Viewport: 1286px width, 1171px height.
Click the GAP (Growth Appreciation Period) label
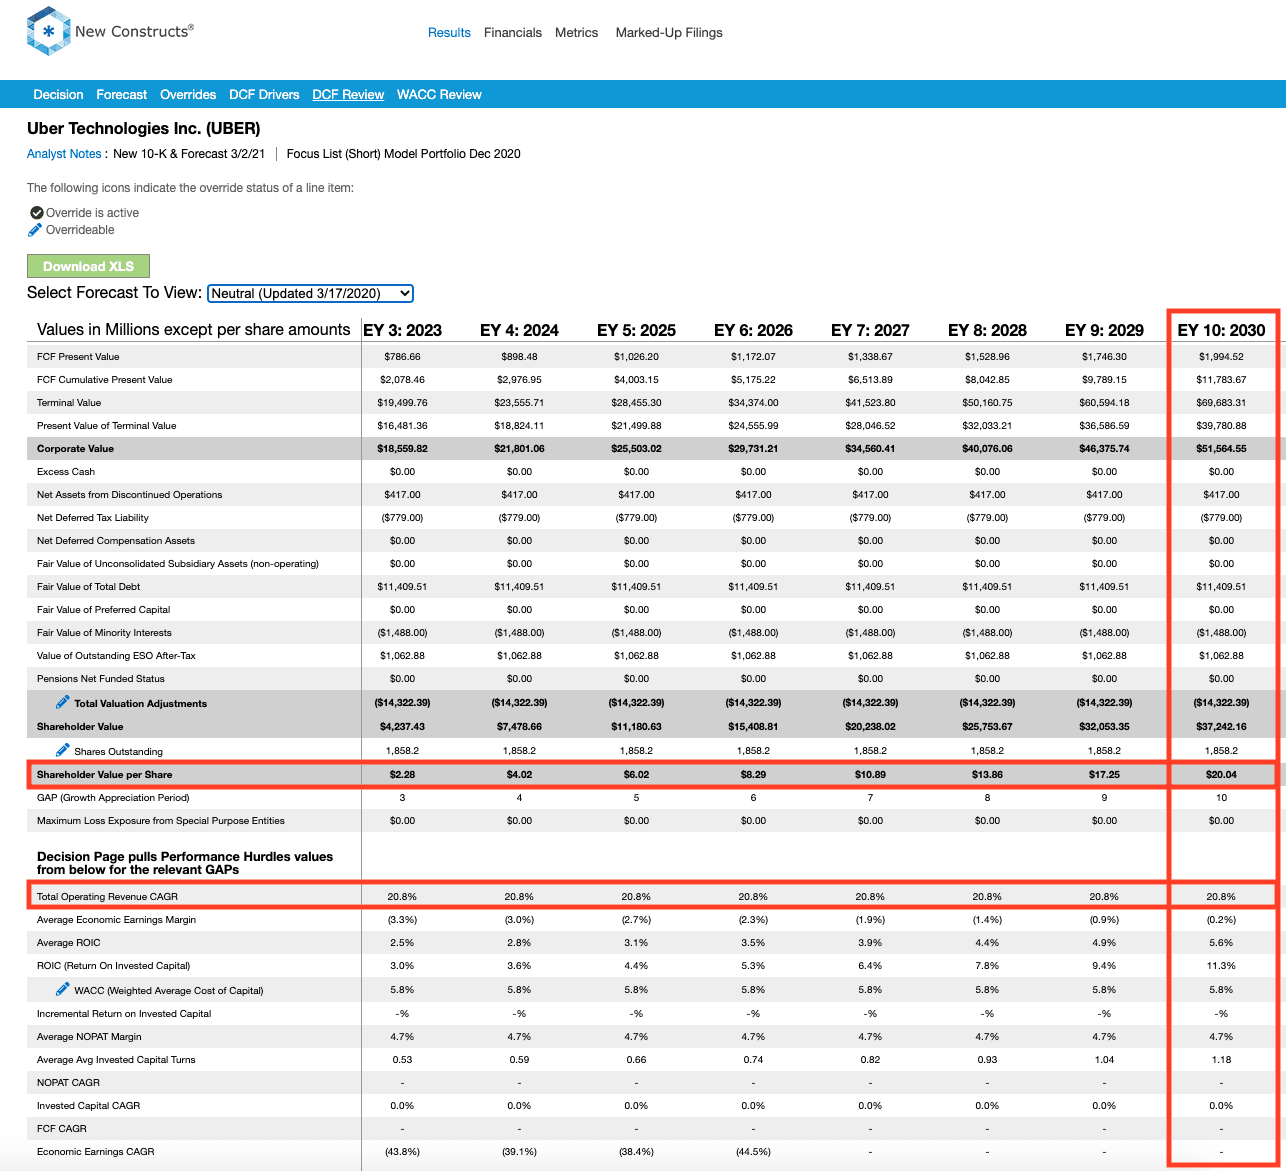tap(113, 798)
